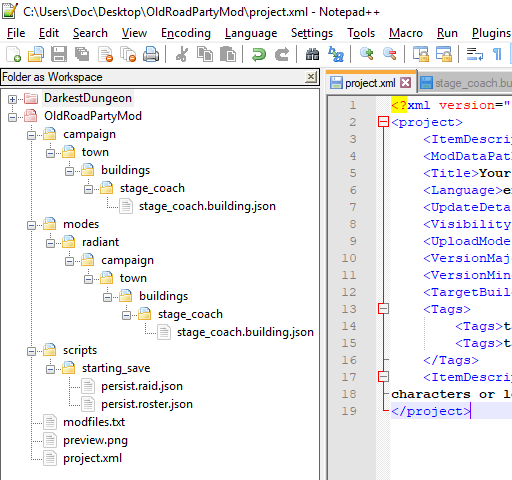Select persist.raid.json in the tree
Image resolution: width=512 pixels, height=480 pixels.
pos(142,386)
